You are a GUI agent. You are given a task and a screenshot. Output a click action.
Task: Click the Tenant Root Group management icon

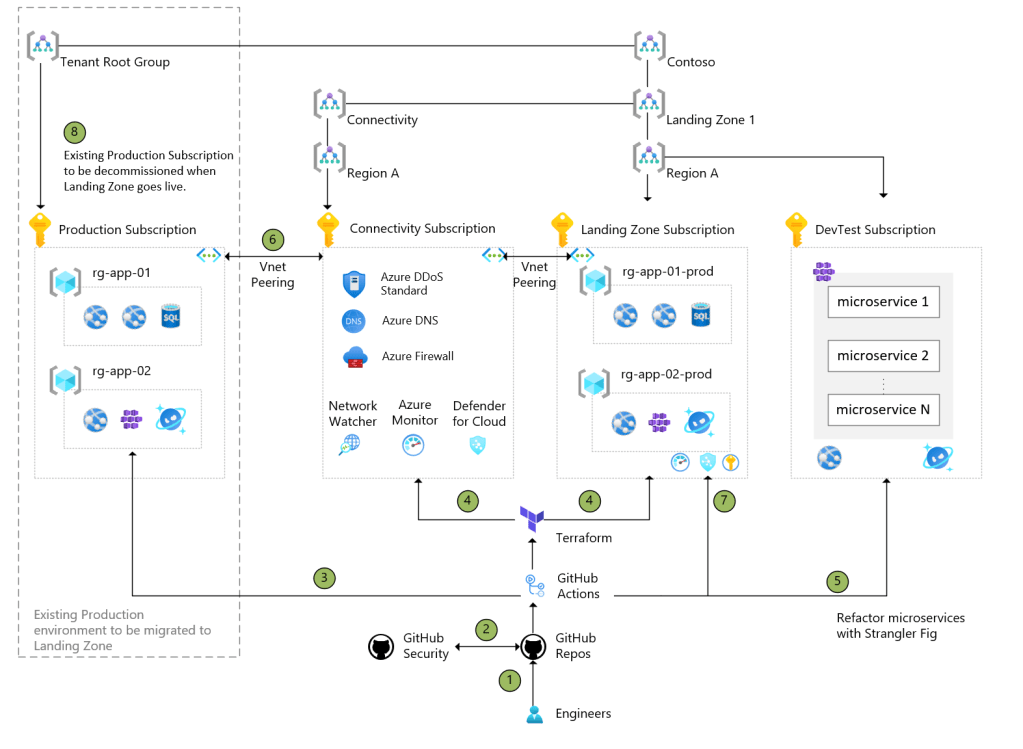pos(43,45)
